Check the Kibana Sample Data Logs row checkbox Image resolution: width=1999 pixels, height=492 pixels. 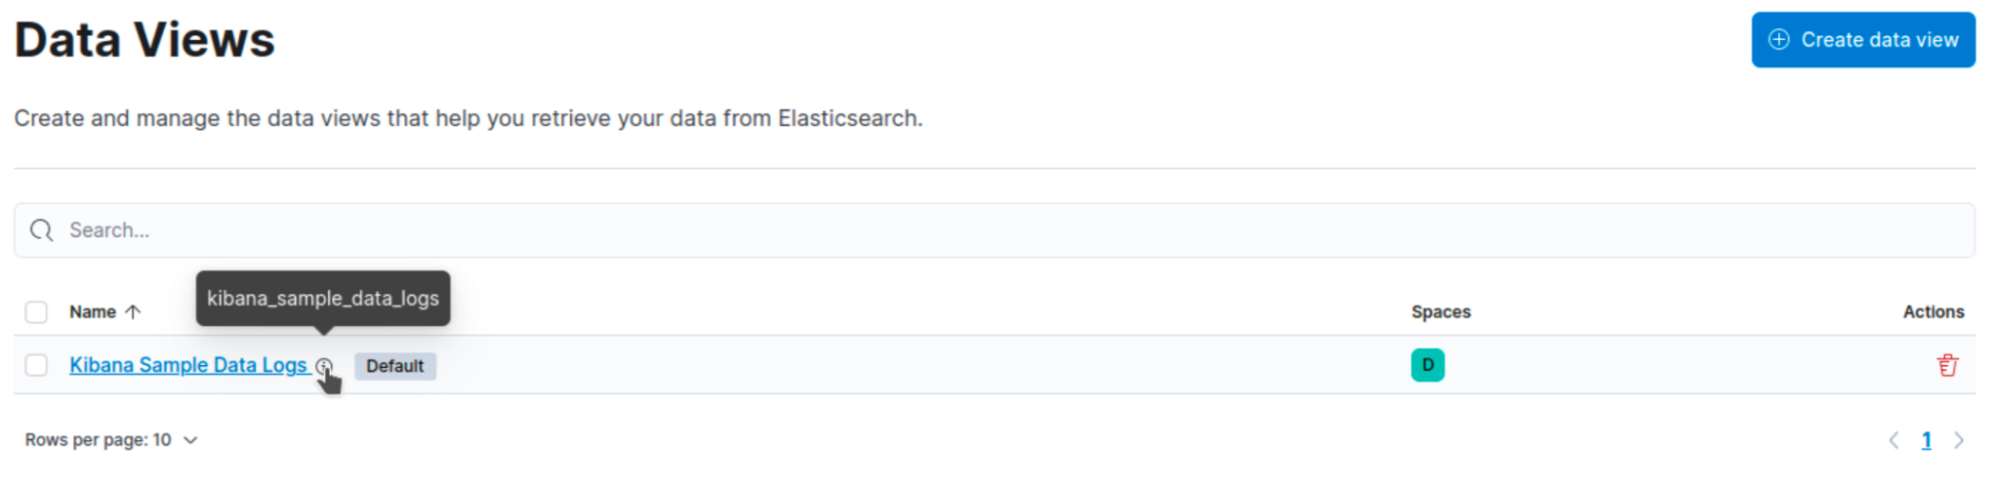click(x=36, y=365)
